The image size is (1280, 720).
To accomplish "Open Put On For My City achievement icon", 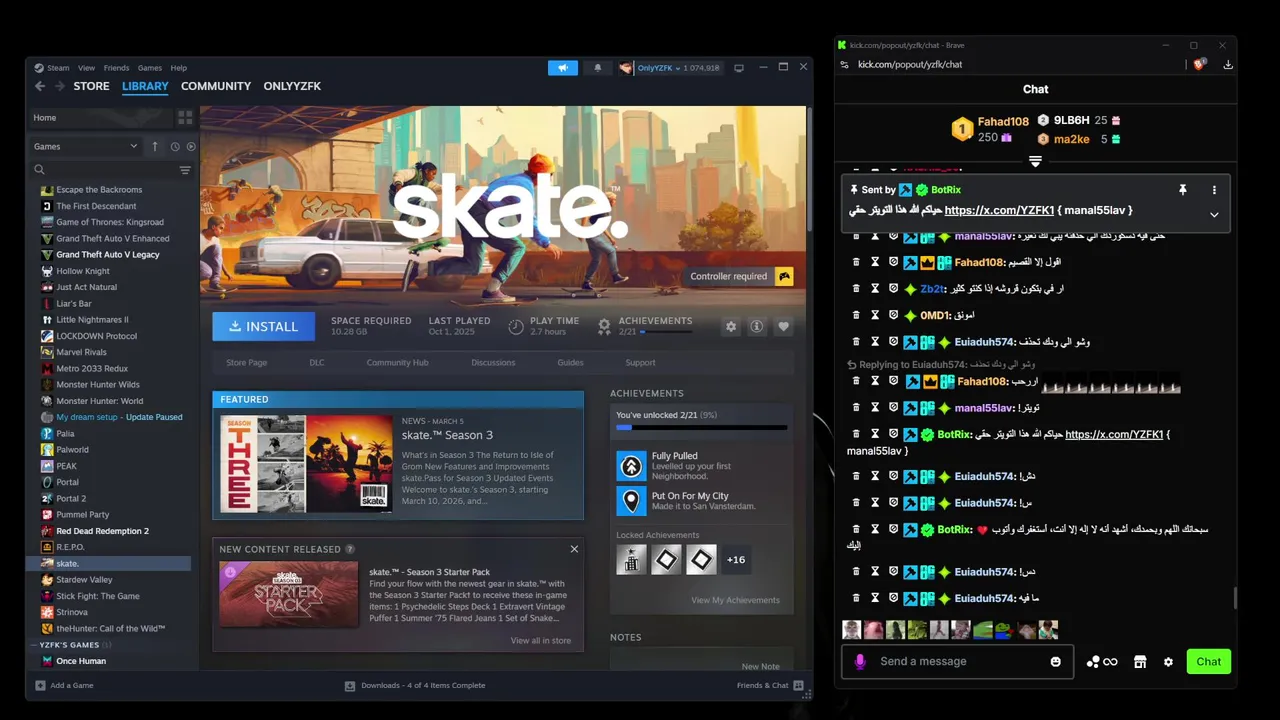I will 631,501.
